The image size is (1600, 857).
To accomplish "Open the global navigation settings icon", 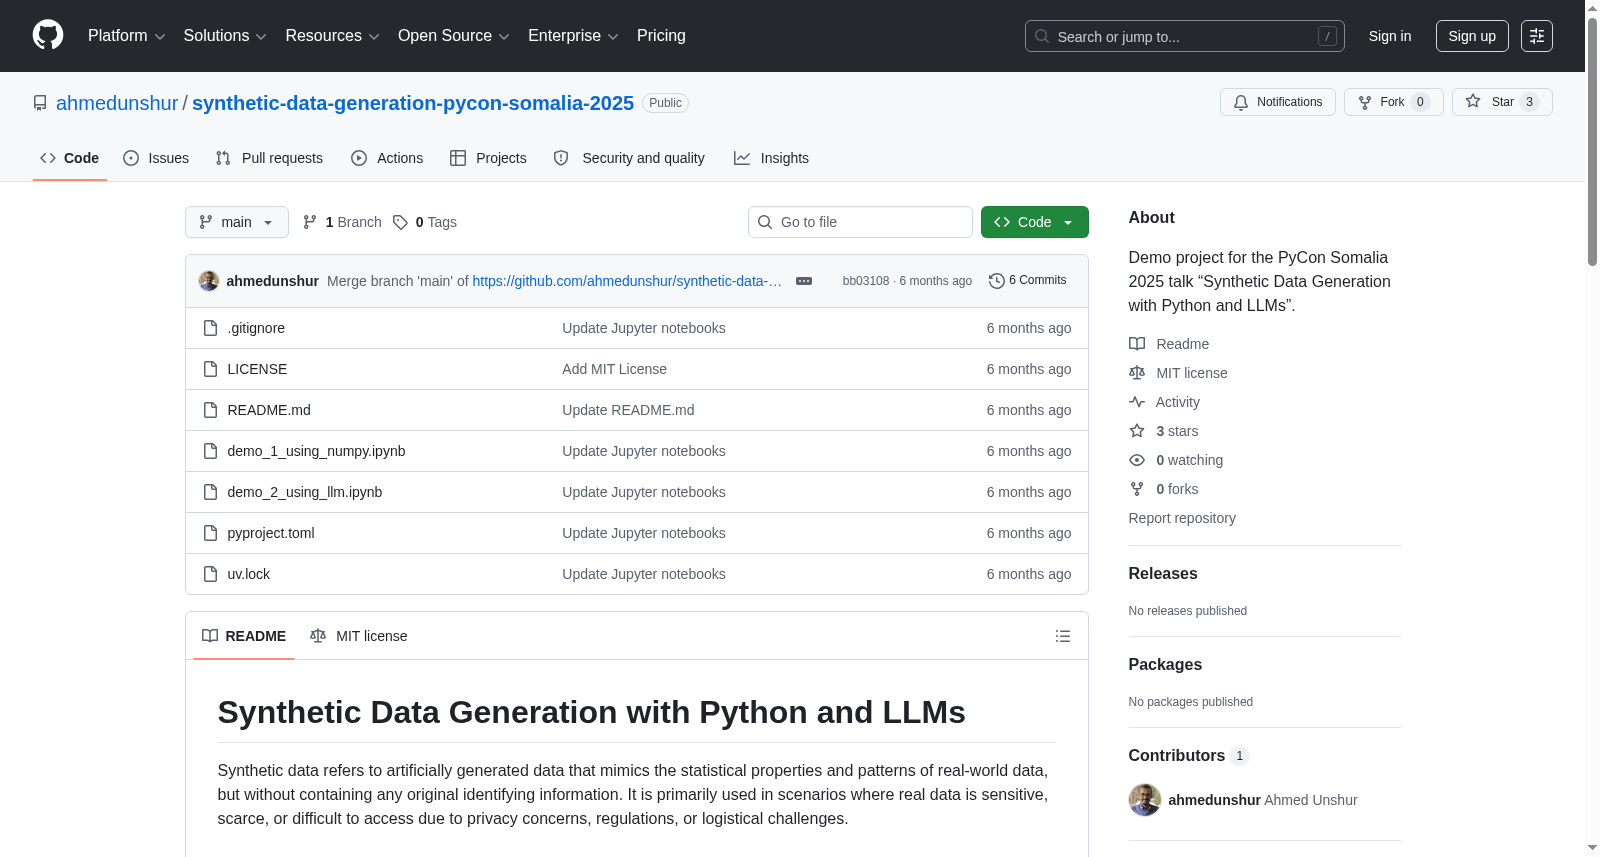I will [1537, 36].
